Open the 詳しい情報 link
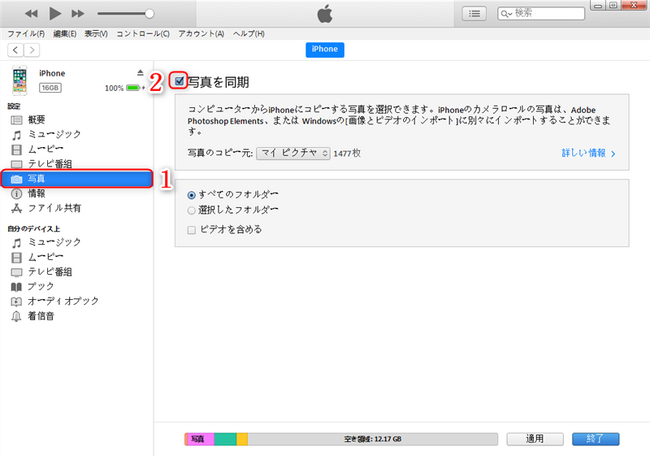Screen dimensions: 650x456 588,153
